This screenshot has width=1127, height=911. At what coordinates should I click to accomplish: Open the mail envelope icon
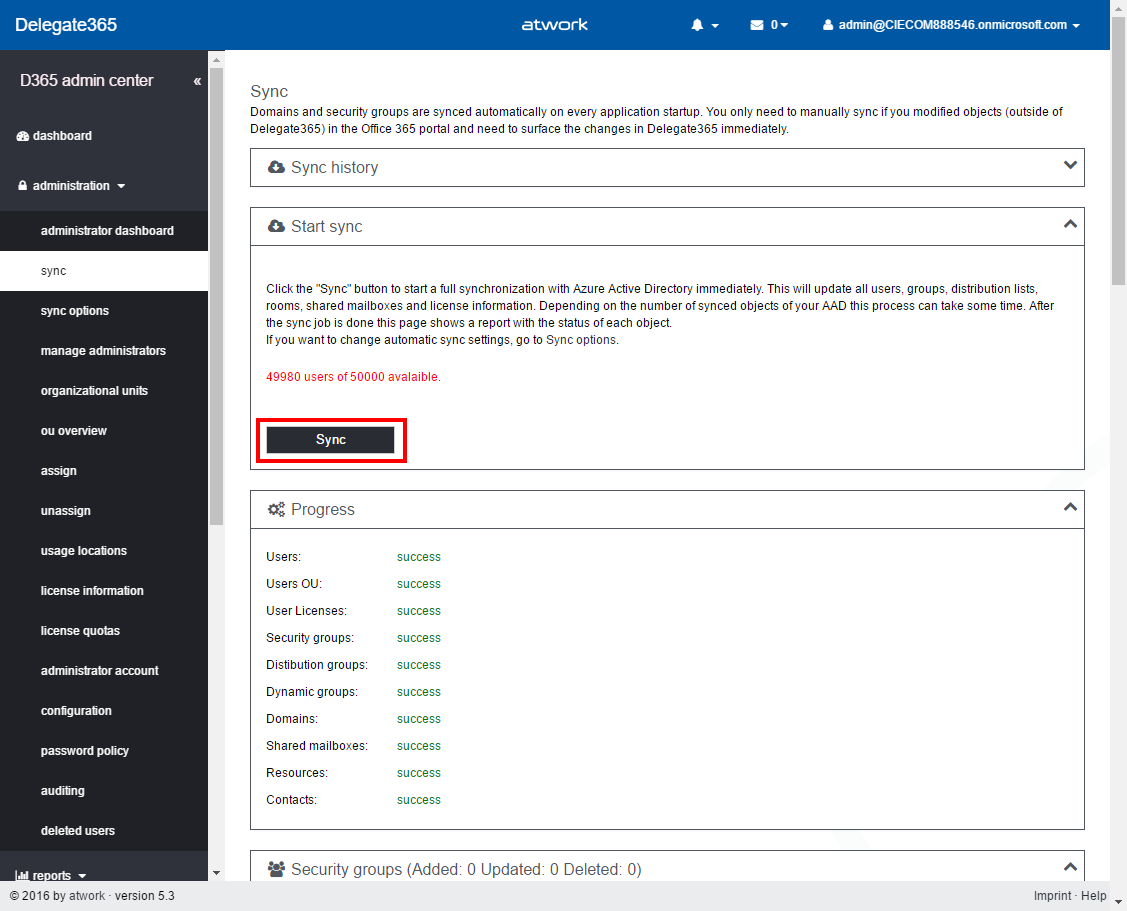tap(757, 25)
